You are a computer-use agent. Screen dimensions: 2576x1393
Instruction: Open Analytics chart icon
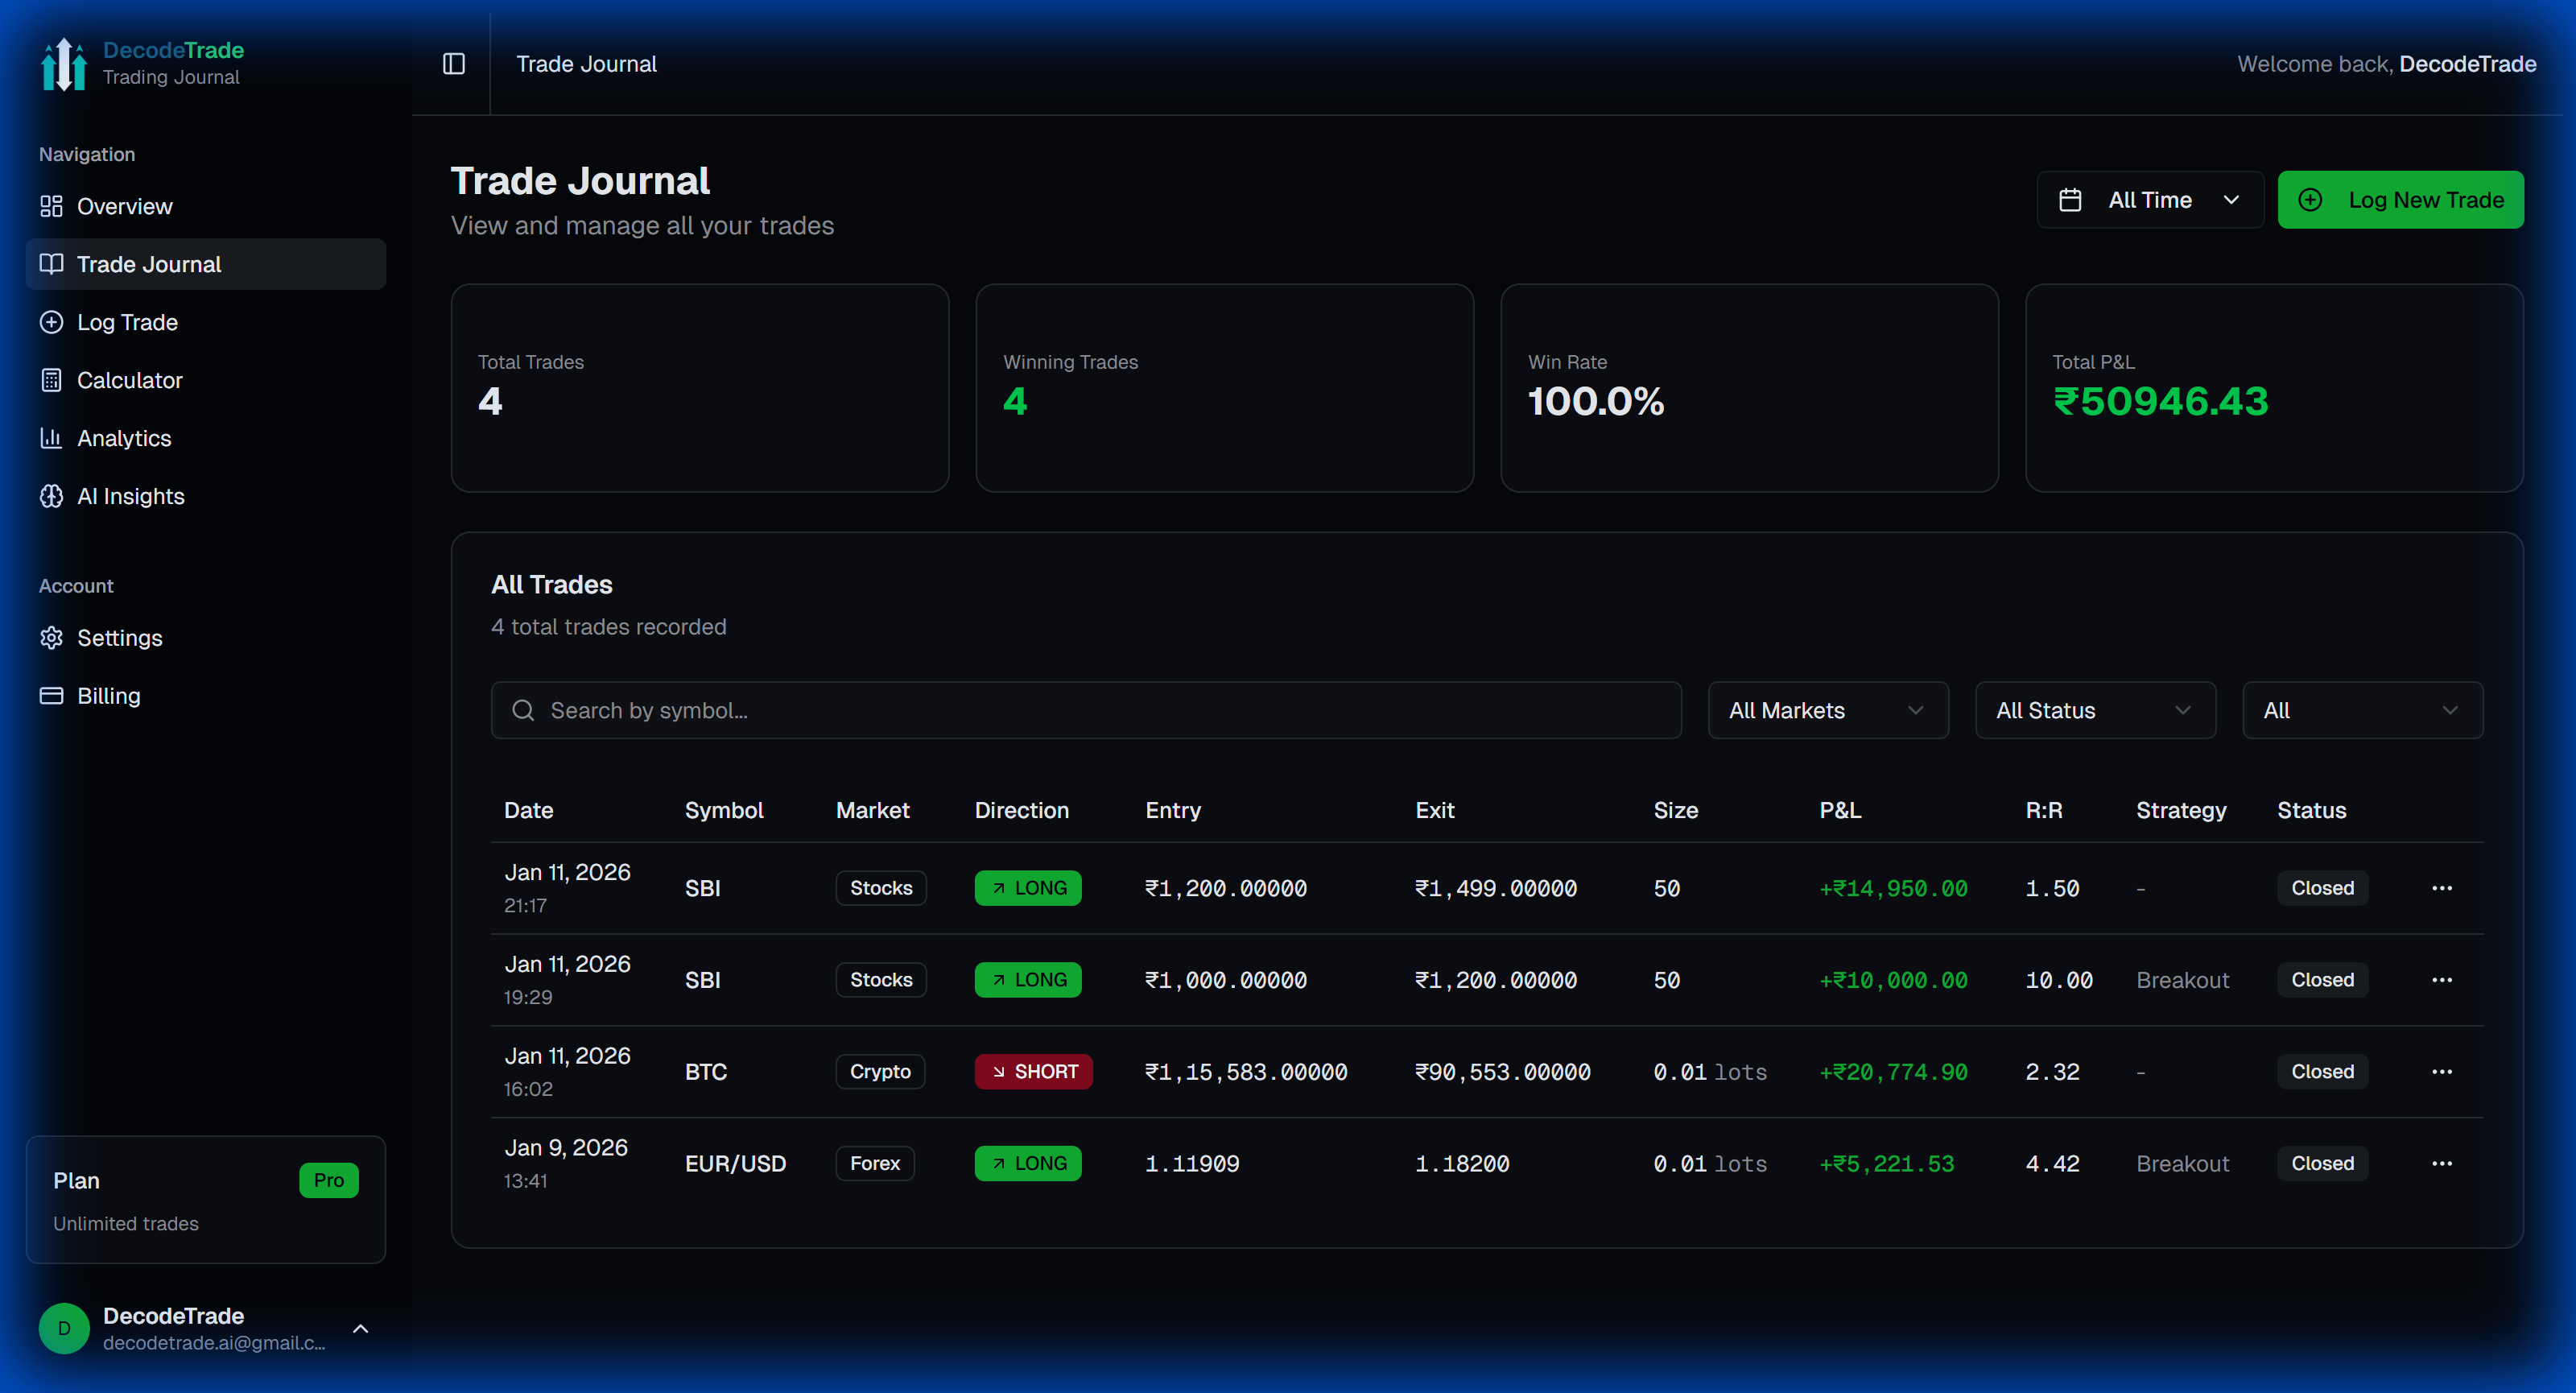[51, 438]
